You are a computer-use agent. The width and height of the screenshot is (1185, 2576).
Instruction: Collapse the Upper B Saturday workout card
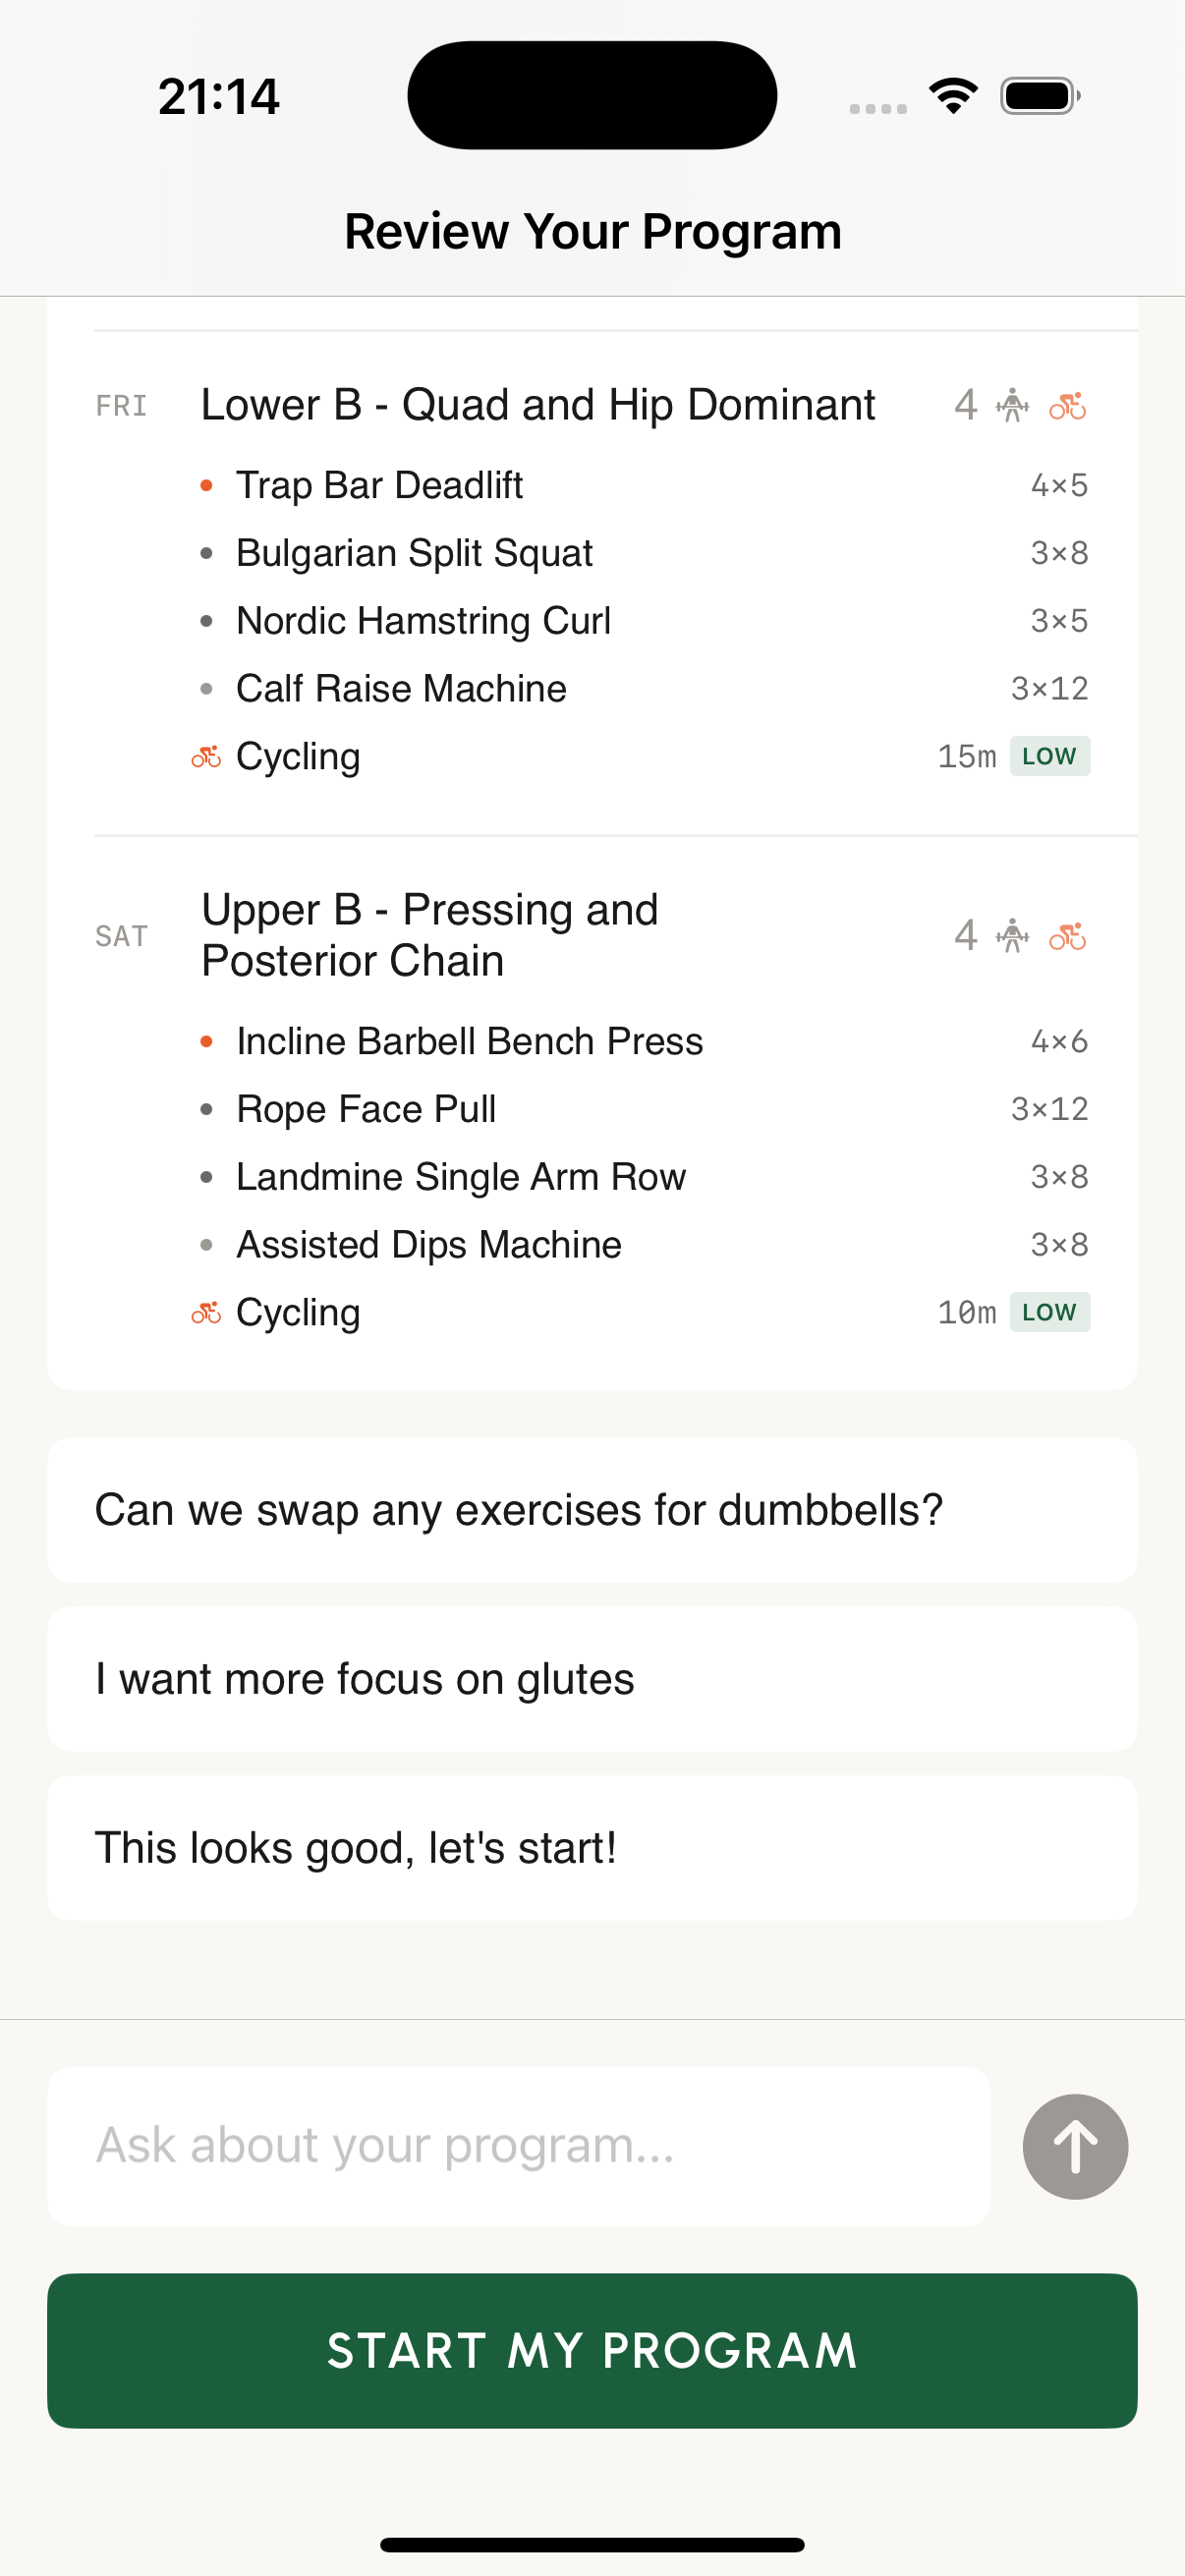click(430, 934)
